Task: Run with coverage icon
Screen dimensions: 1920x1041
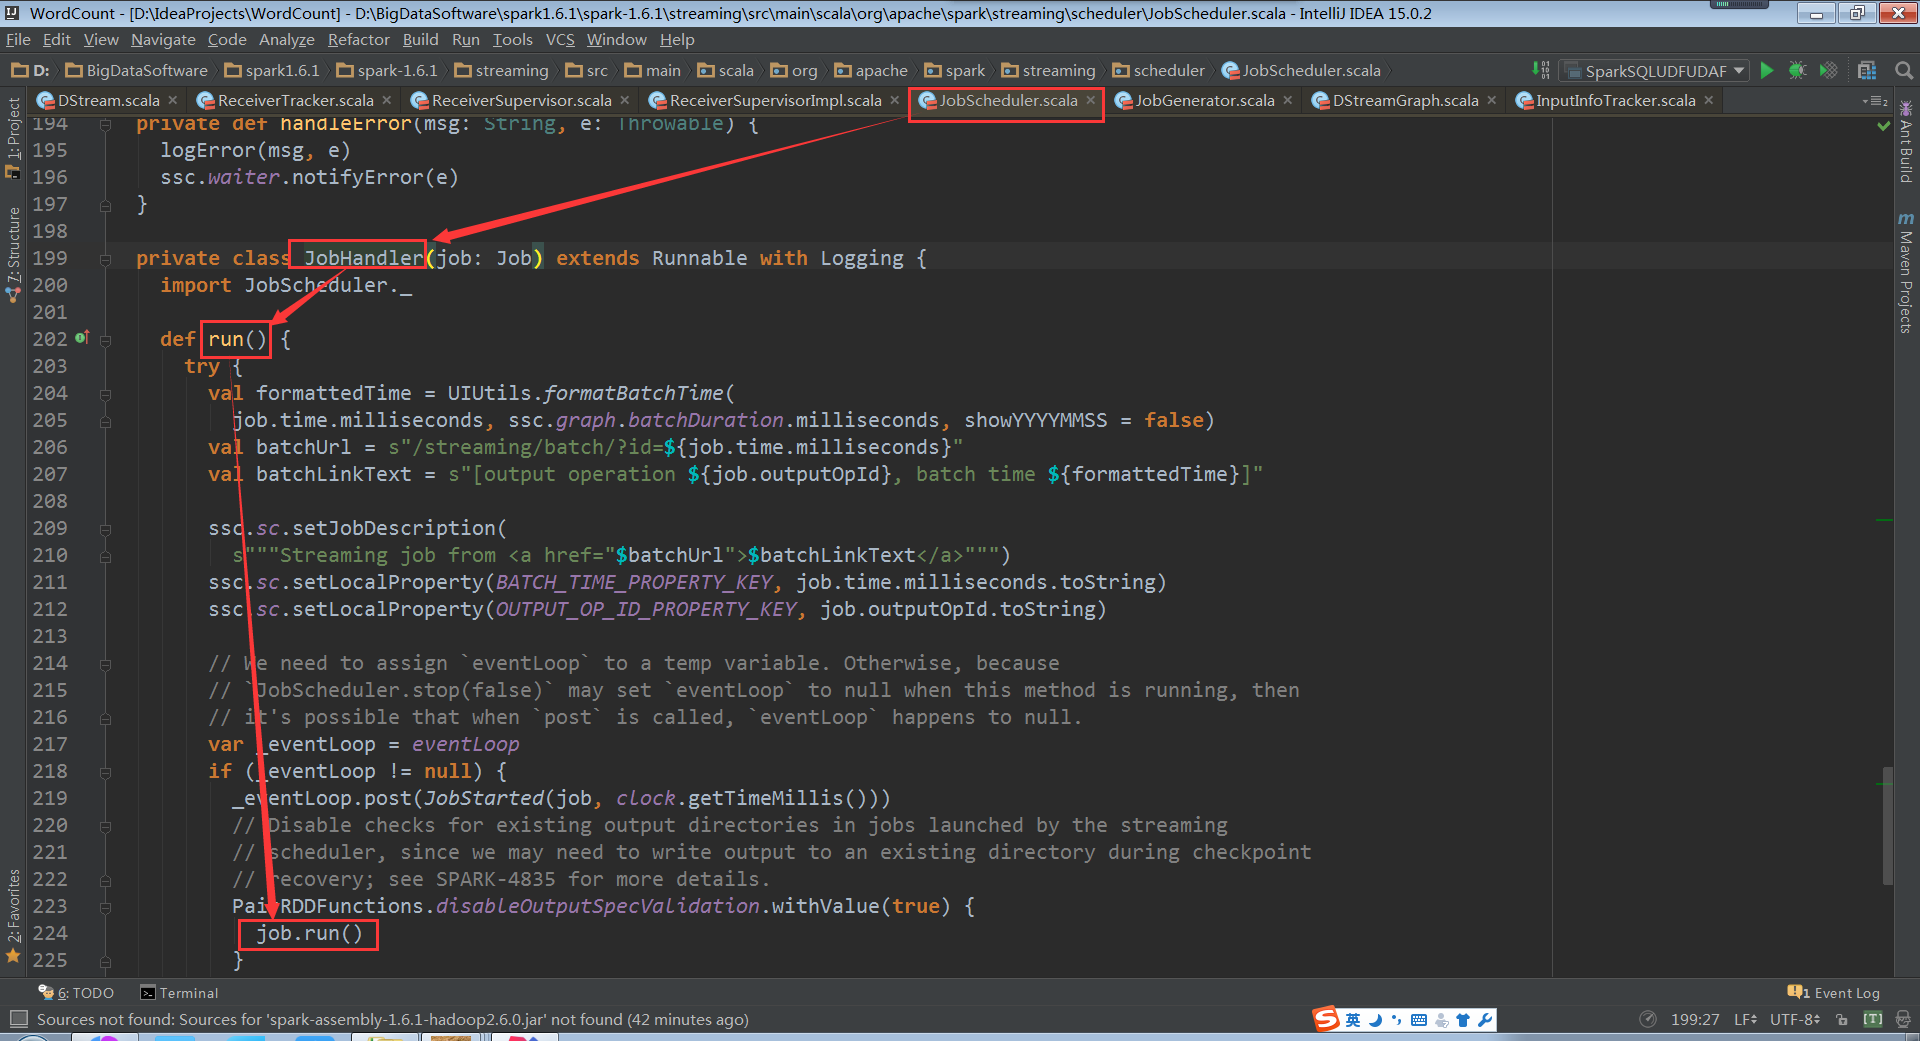Action: coord(1828,70)
